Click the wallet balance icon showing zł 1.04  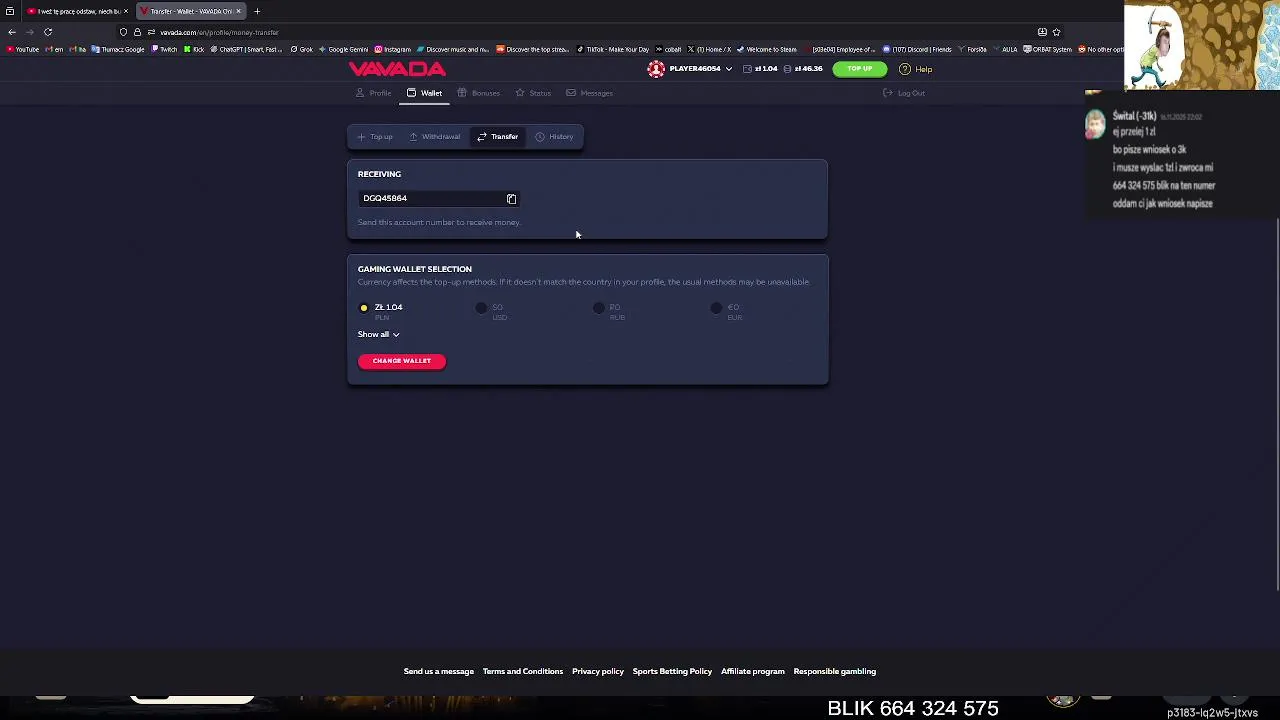(747, 69)
